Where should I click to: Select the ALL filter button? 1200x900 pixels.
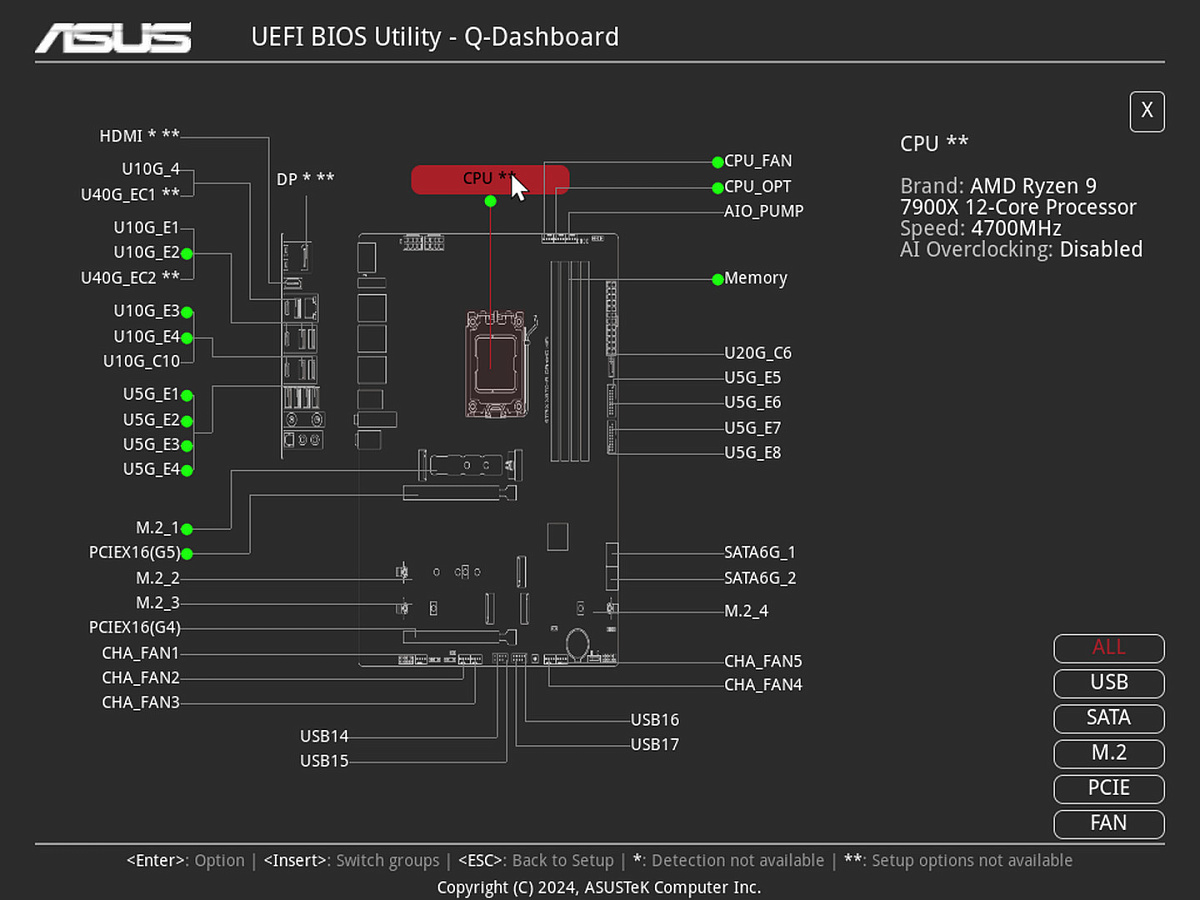click(x=1109, y=648)
